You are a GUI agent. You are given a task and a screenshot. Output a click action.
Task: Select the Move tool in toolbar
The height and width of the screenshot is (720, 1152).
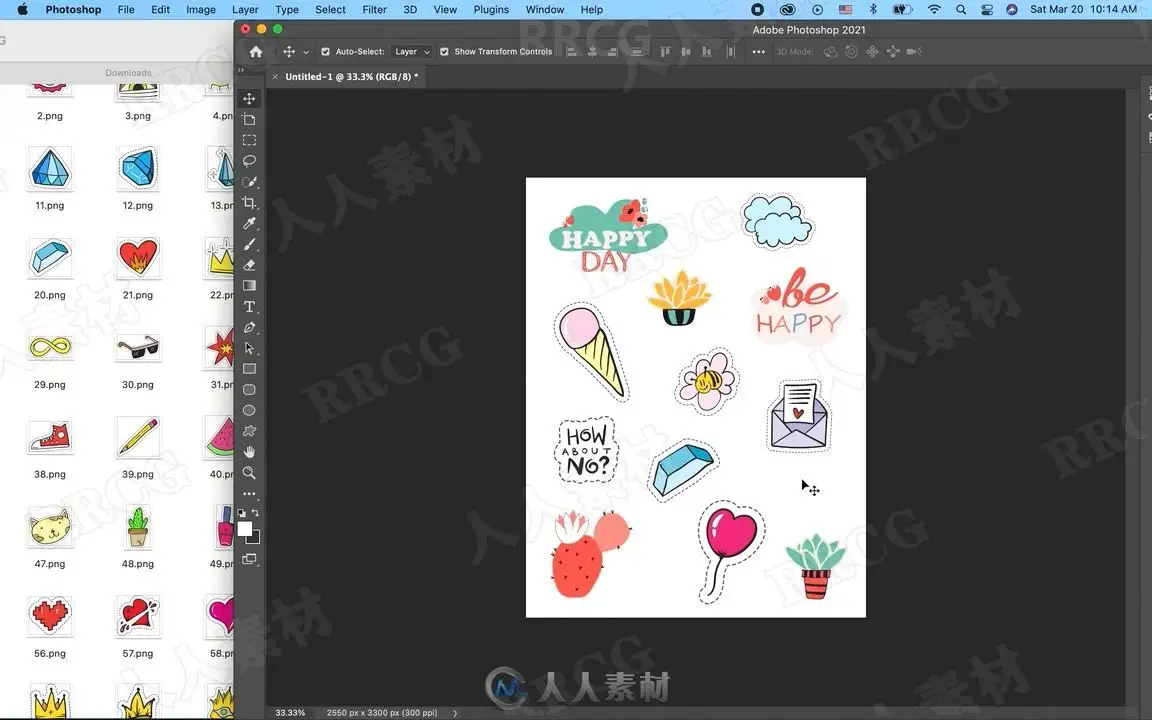tap(249, 98)
